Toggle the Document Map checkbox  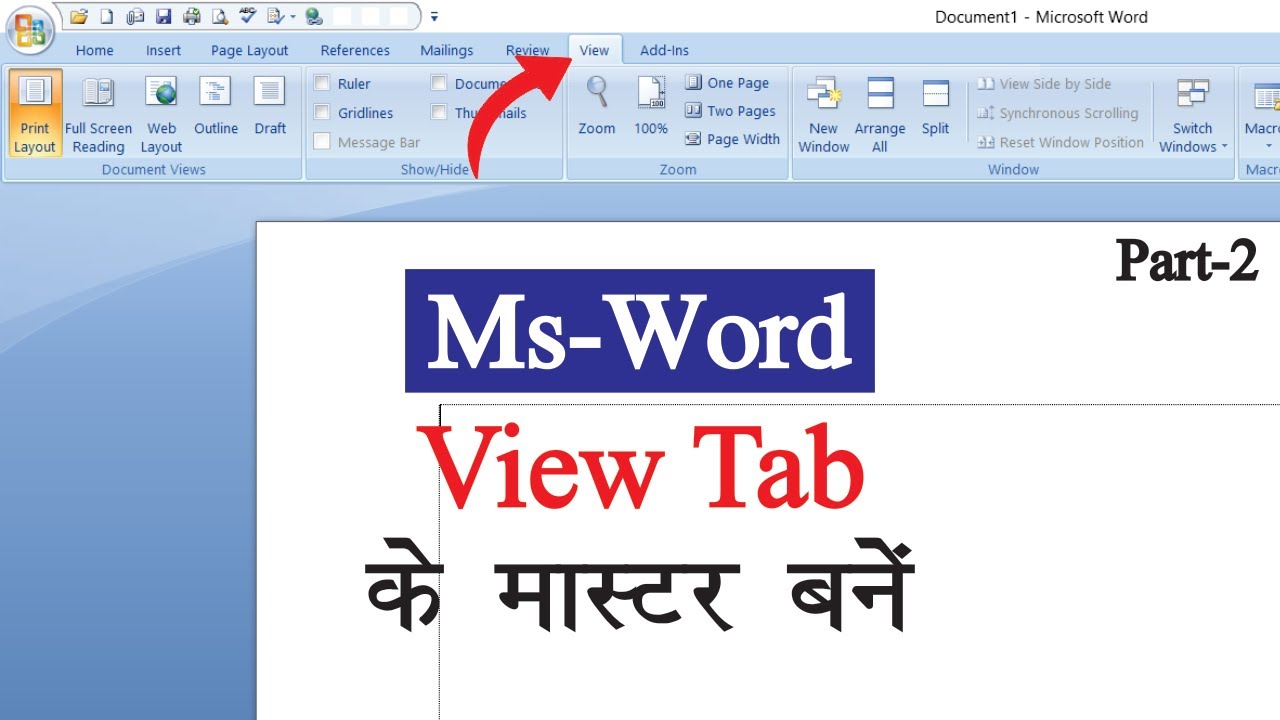coord(439,84)
